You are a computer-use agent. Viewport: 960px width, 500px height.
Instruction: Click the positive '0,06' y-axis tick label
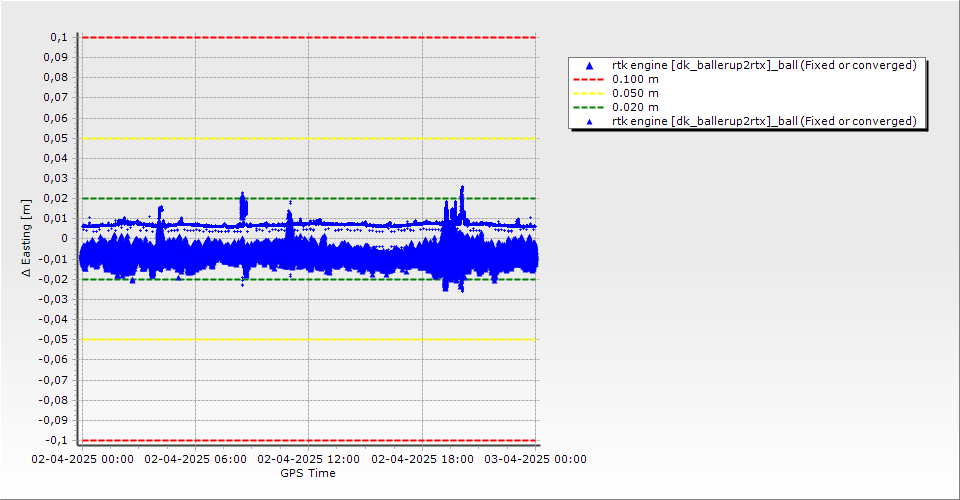[56, 118]
